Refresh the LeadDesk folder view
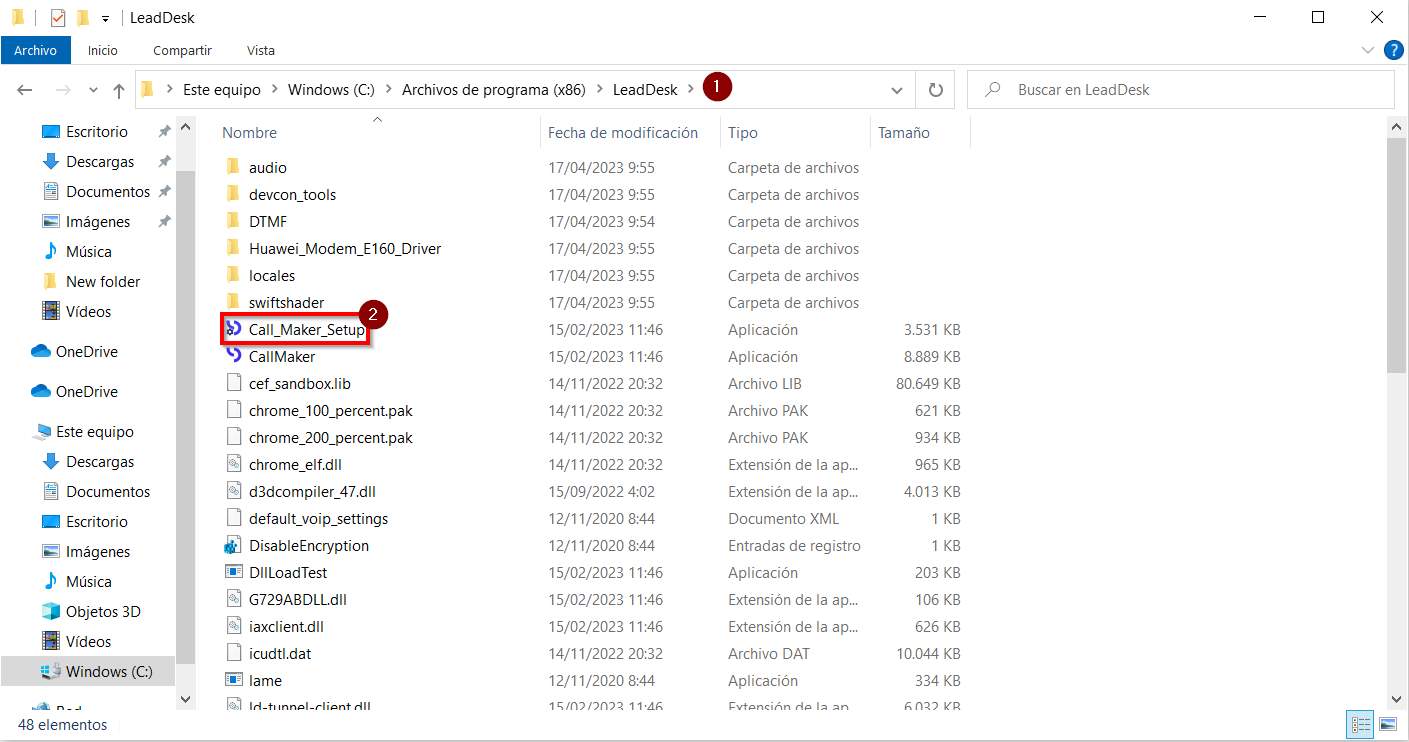The image size is (1409, 742). point(936,90)
